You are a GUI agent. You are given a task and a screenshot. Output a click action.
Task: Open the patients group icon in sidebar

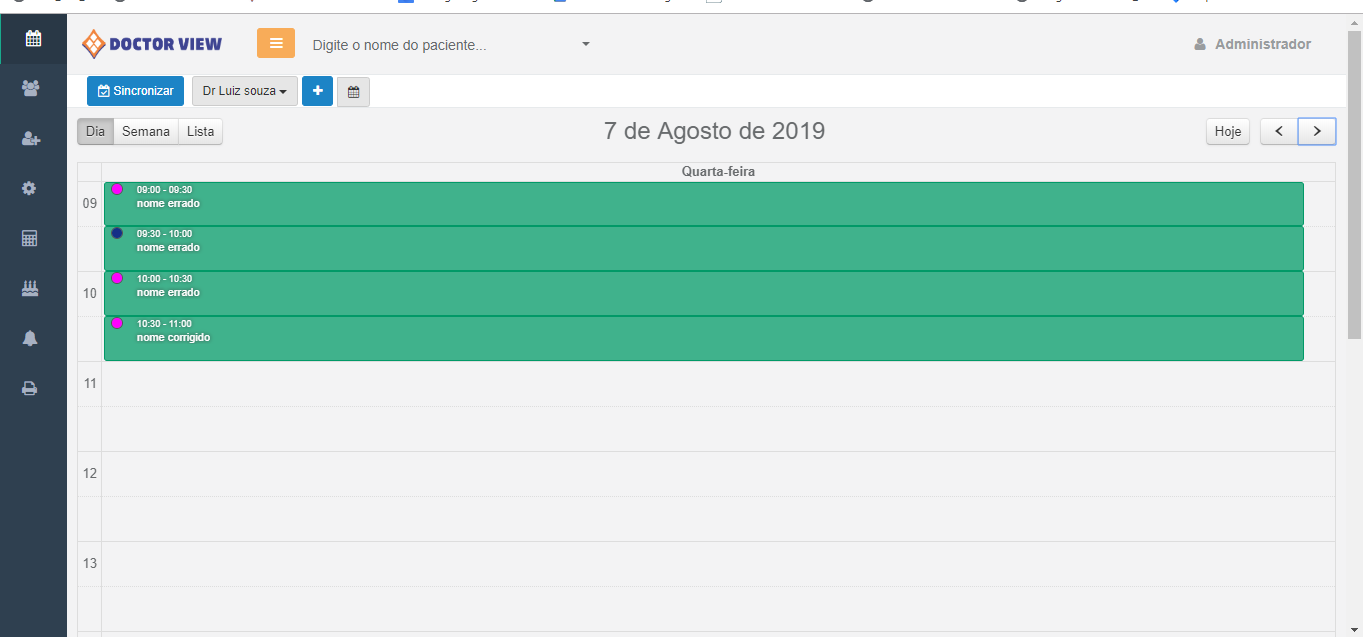tap(31, 88)
